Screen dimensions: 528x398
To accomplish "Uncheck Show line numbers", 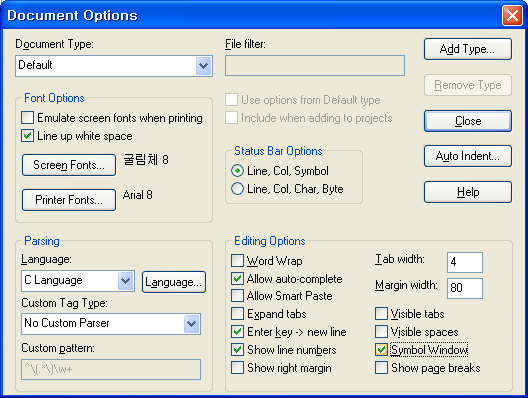I will click(237, 350).
